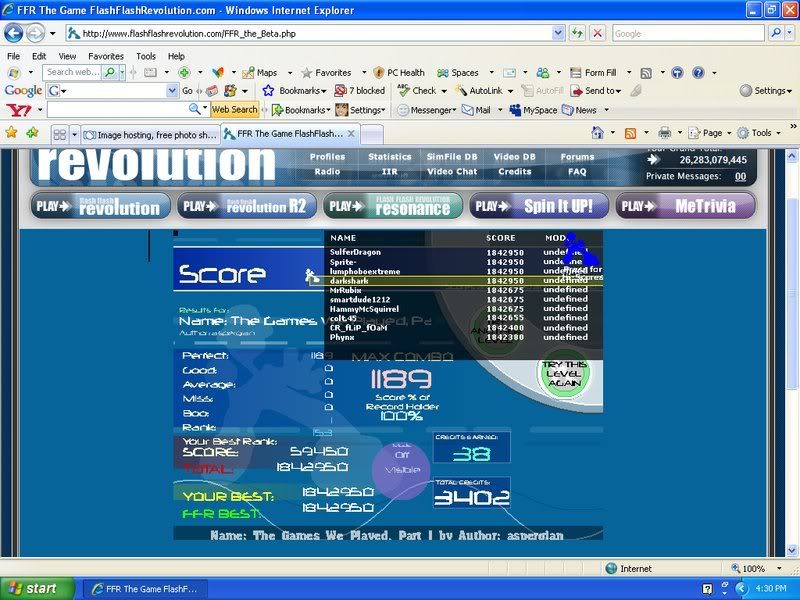Open the Quick Tabs grid icon
The image size is (800, 600).
pos(60,133)
